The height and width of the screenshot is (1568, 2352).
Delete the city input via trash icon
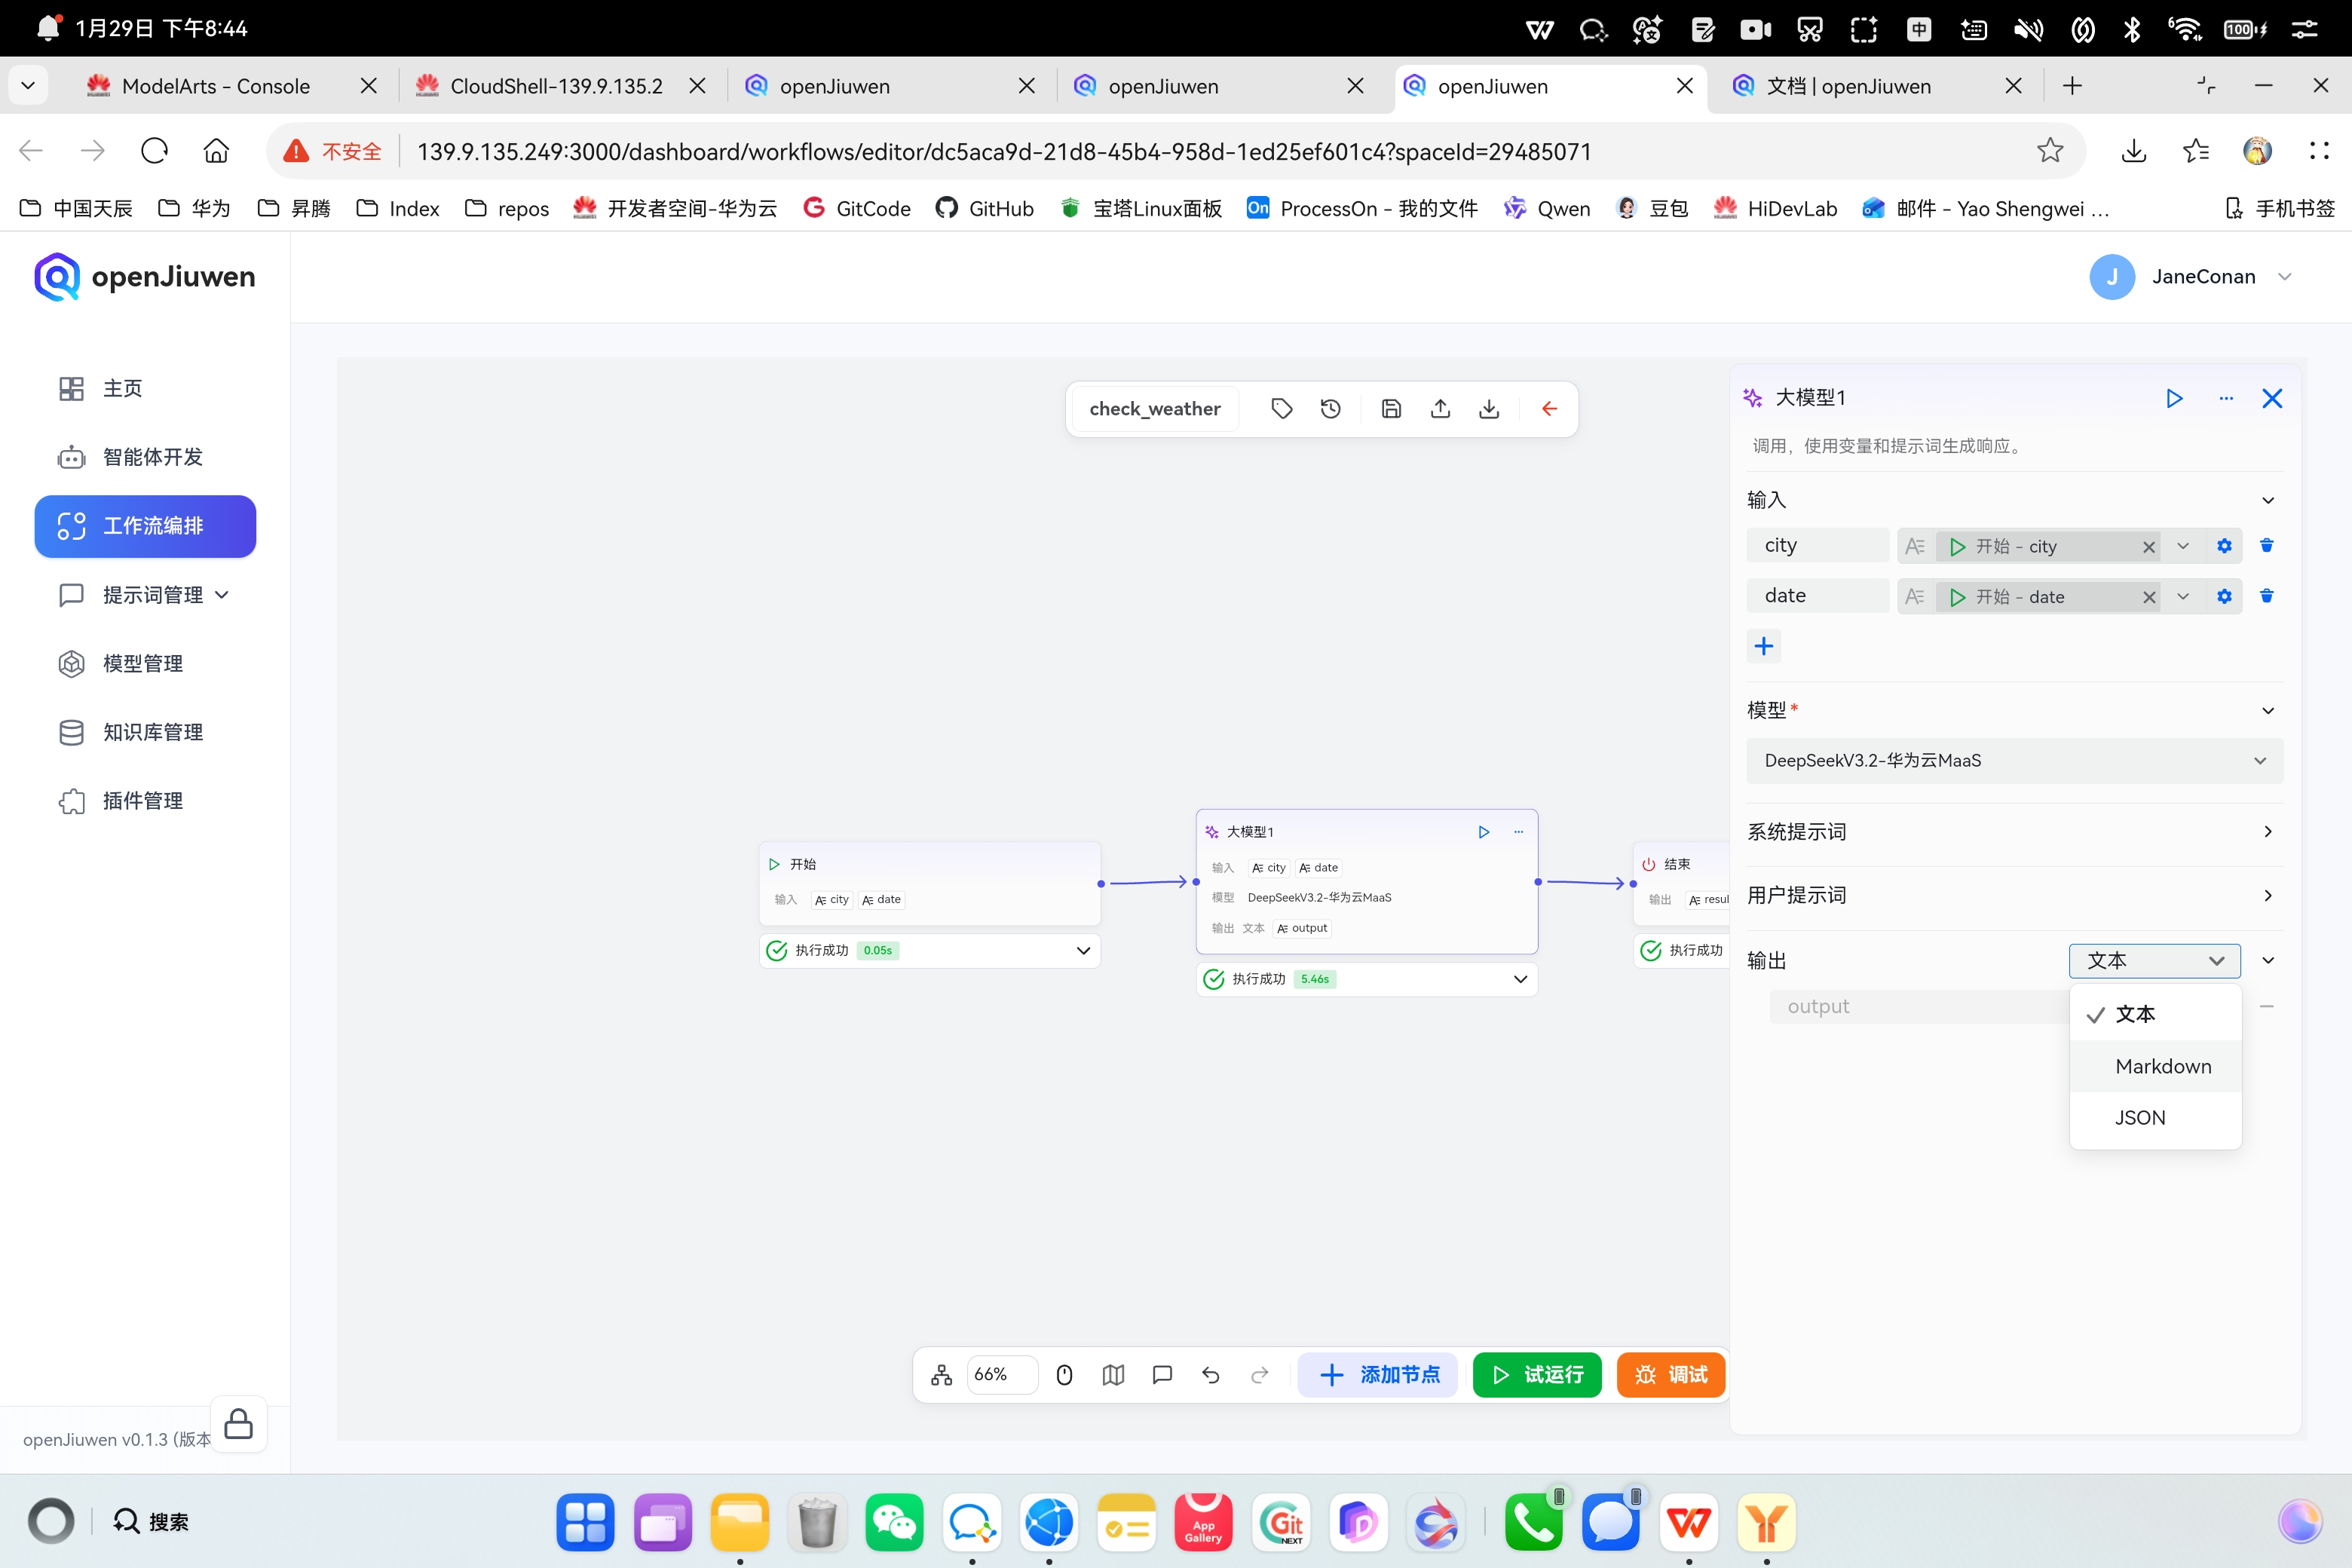coord(2266,545)
